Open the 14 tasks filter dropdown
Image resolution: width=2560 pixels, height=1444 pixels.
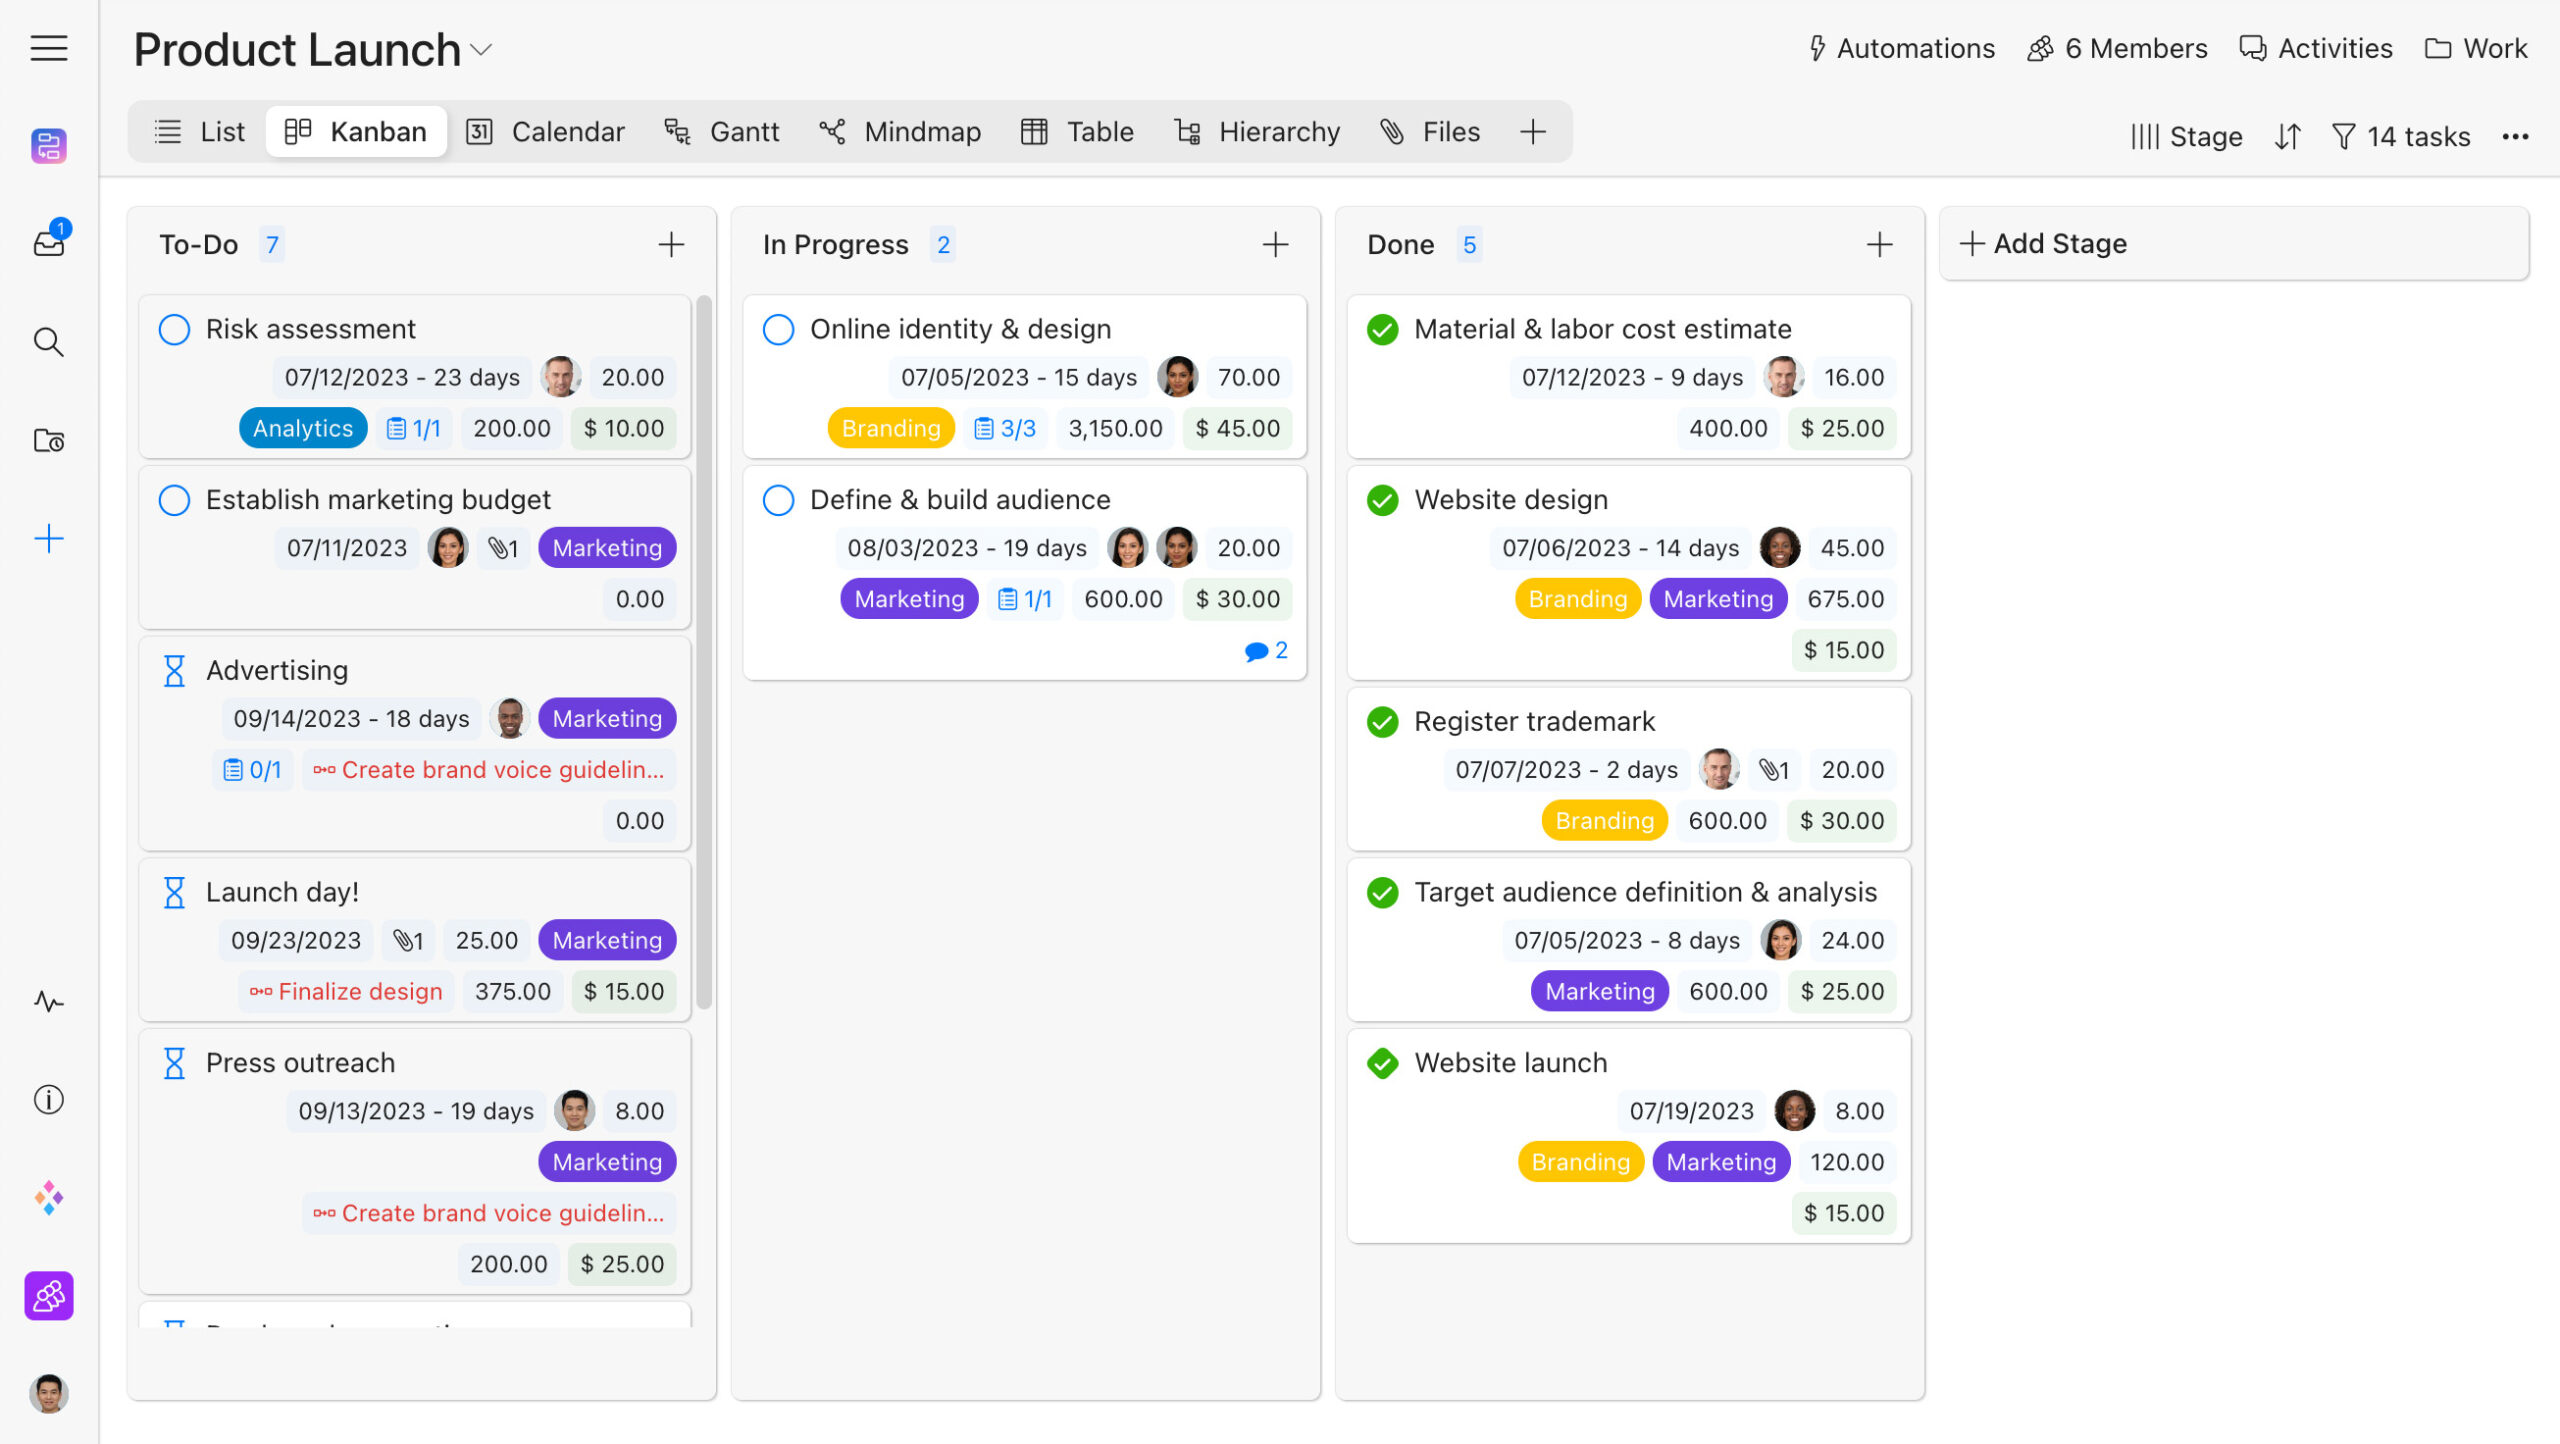pyautogui.click(x=2400, y=136)
